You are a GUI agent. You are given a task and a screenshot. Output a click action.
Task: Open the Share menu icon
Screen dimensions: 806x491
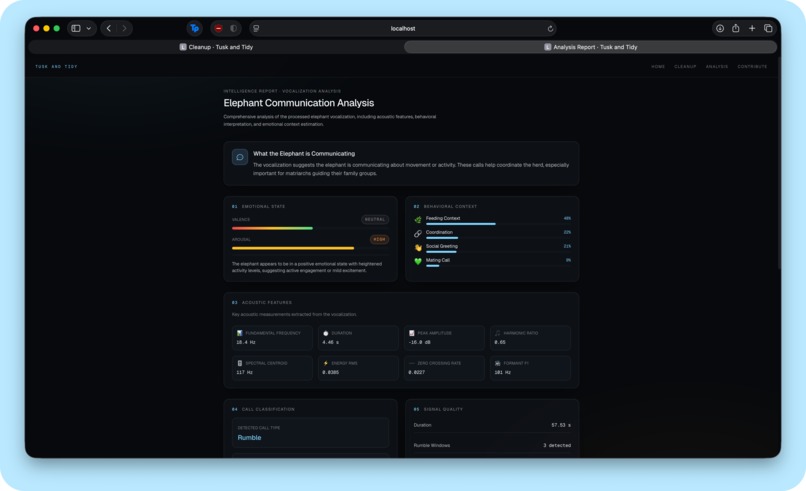tap(736, 28)
